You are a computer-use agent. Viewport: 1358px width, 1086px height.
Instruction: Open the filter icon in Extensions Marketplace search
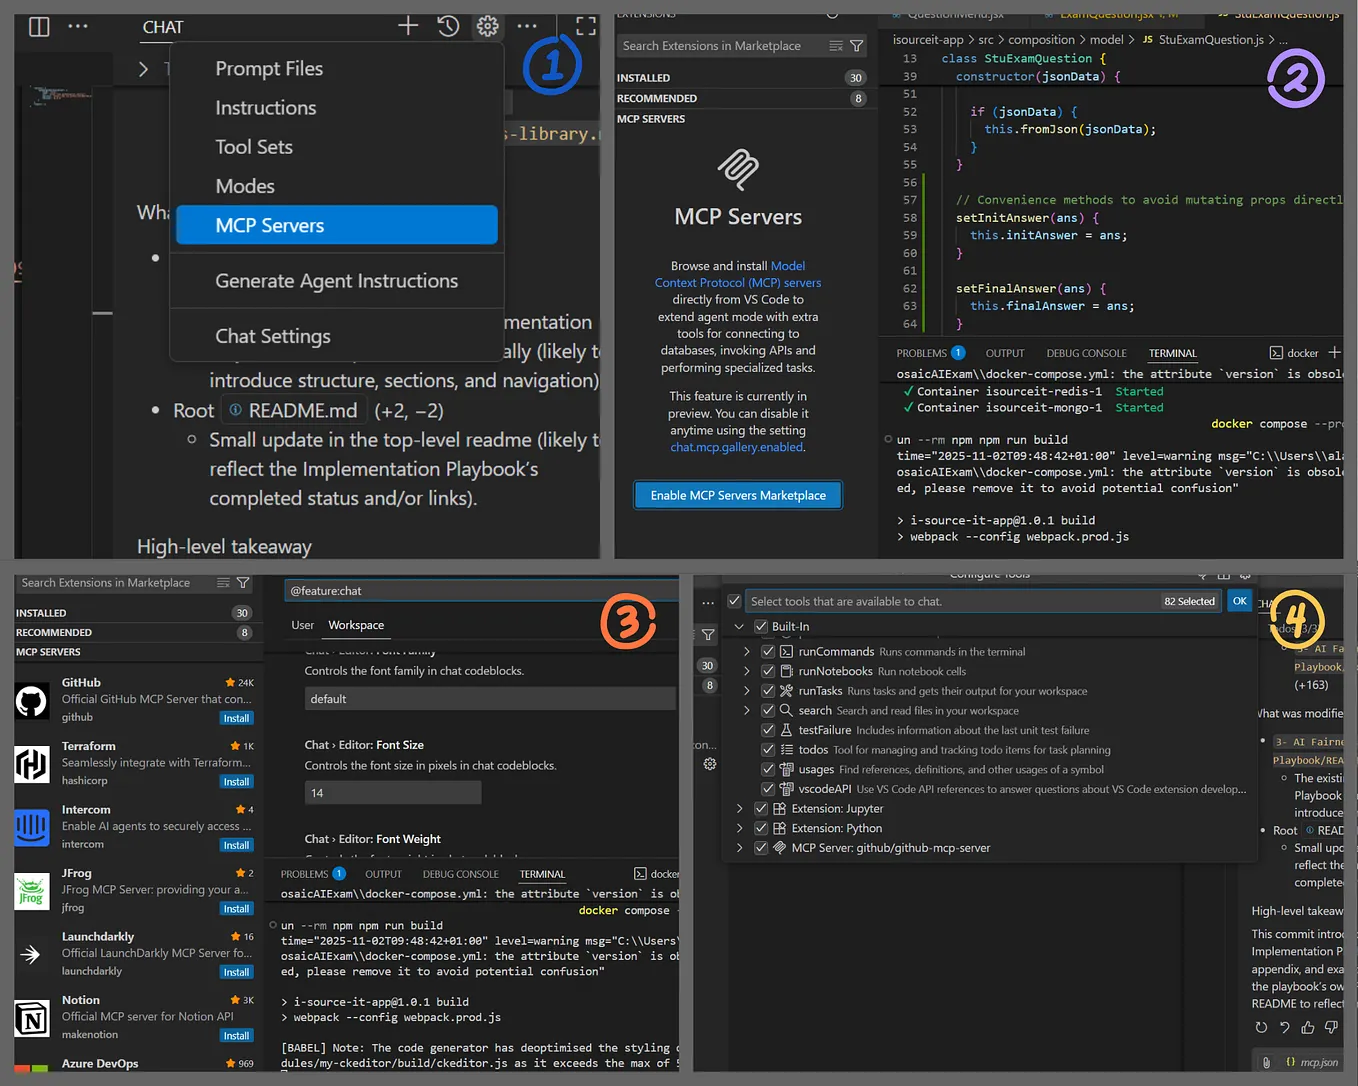click(x=857, y=45)
